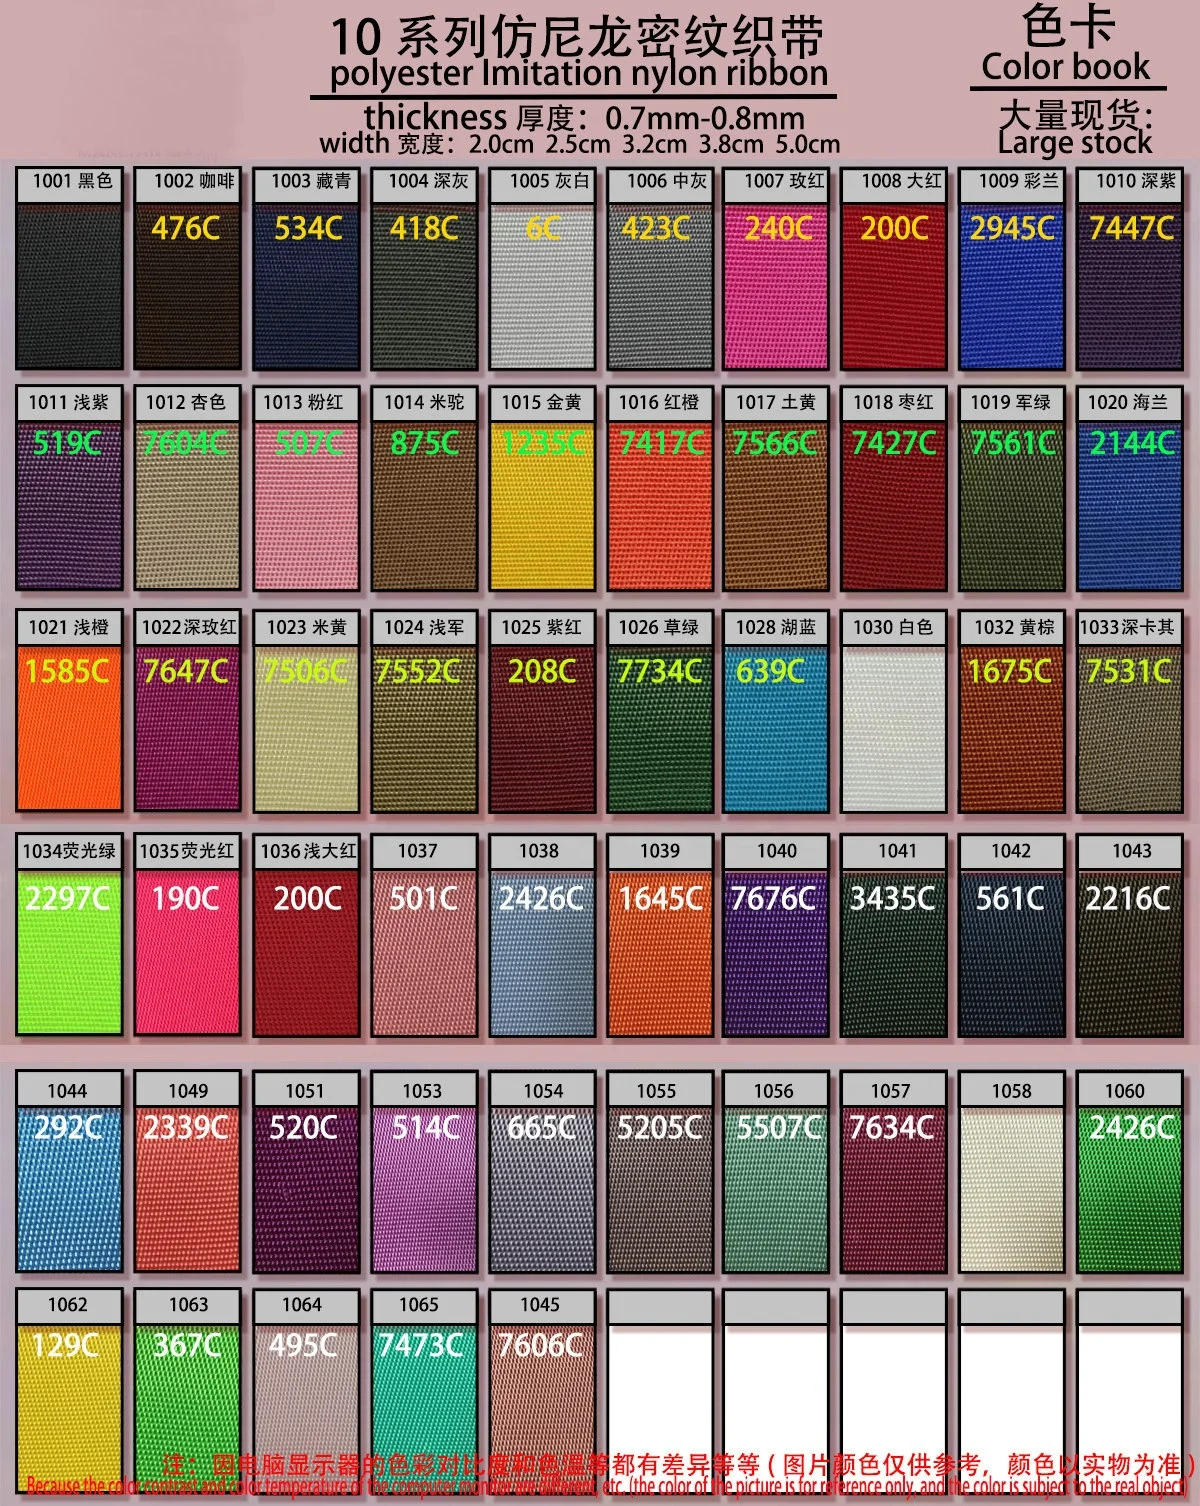This screenshot has height=1506, width=1200.
Task: Click the thickness 0.7mm-0.8mm text
Action: [x=585, y=117]
